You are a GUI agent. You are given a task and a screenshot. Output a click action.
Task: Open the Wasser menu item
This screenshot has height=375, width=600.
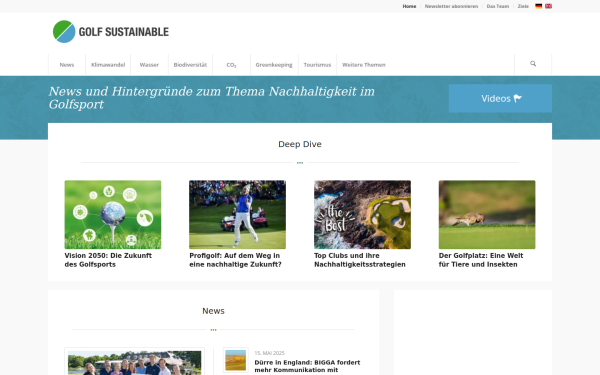(149, 65)
